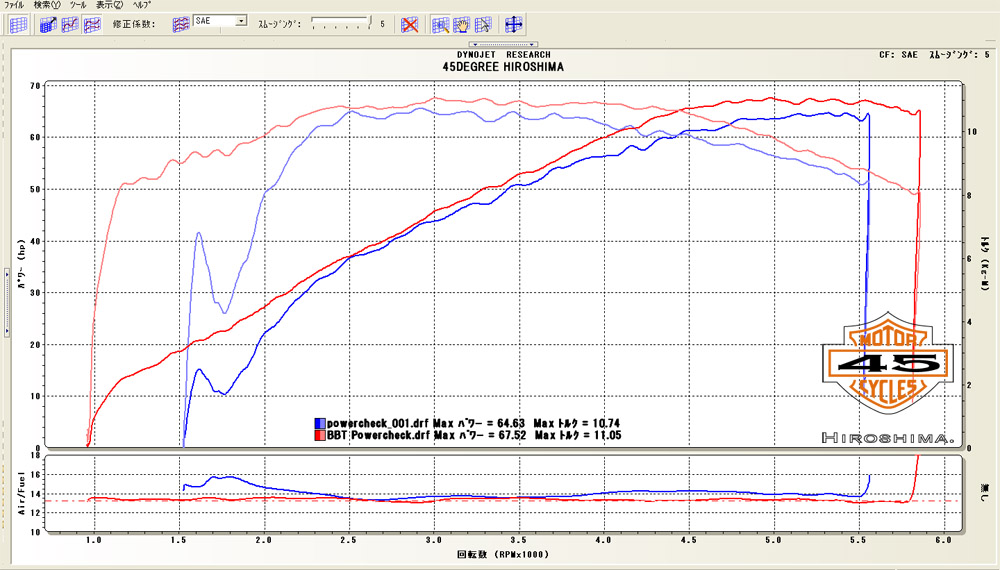1000x570 pixels.
Task: Click the graph grid icon in toolbar
Action: pos(18,24)
